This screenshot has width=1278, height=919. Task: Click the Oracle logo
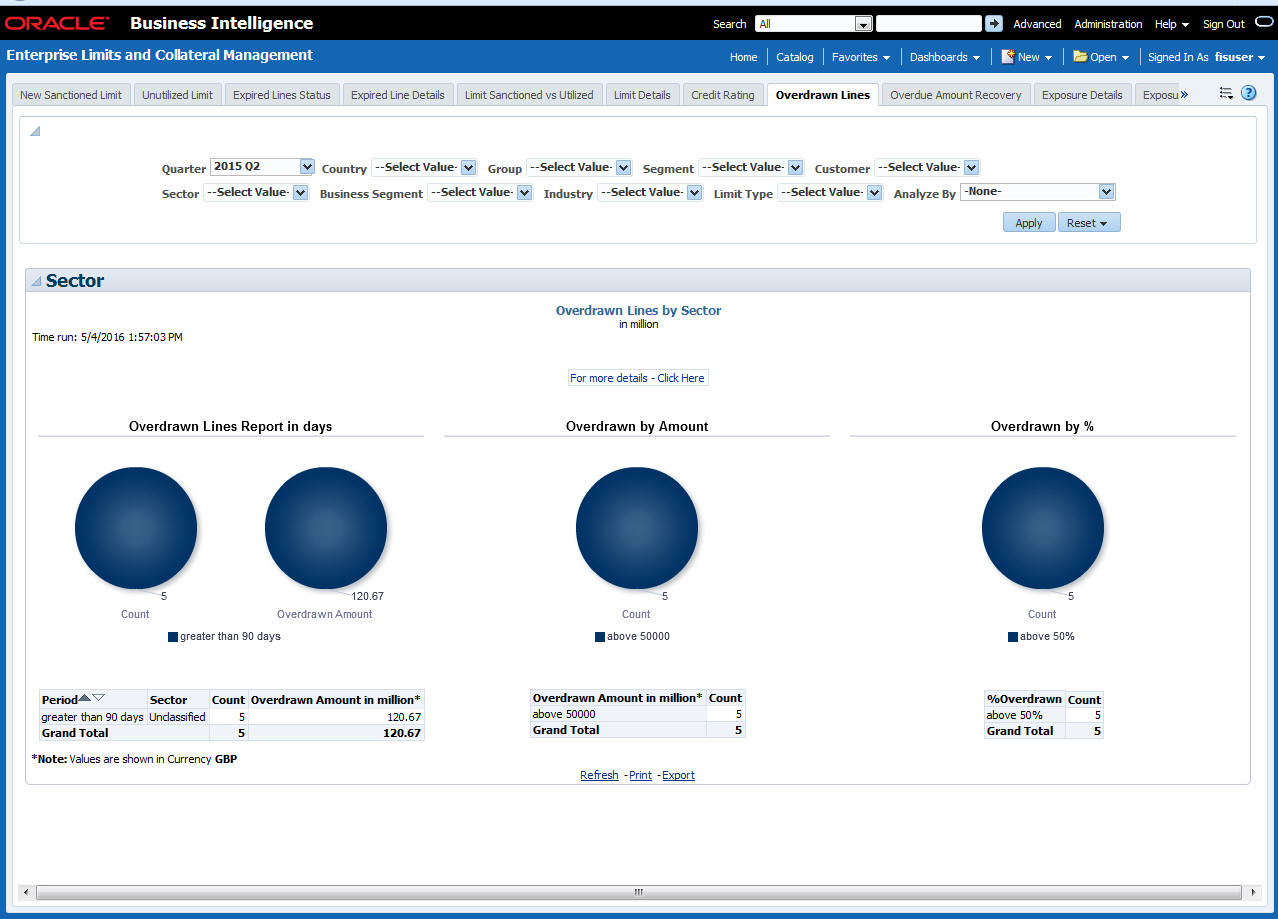pos(57,23)
